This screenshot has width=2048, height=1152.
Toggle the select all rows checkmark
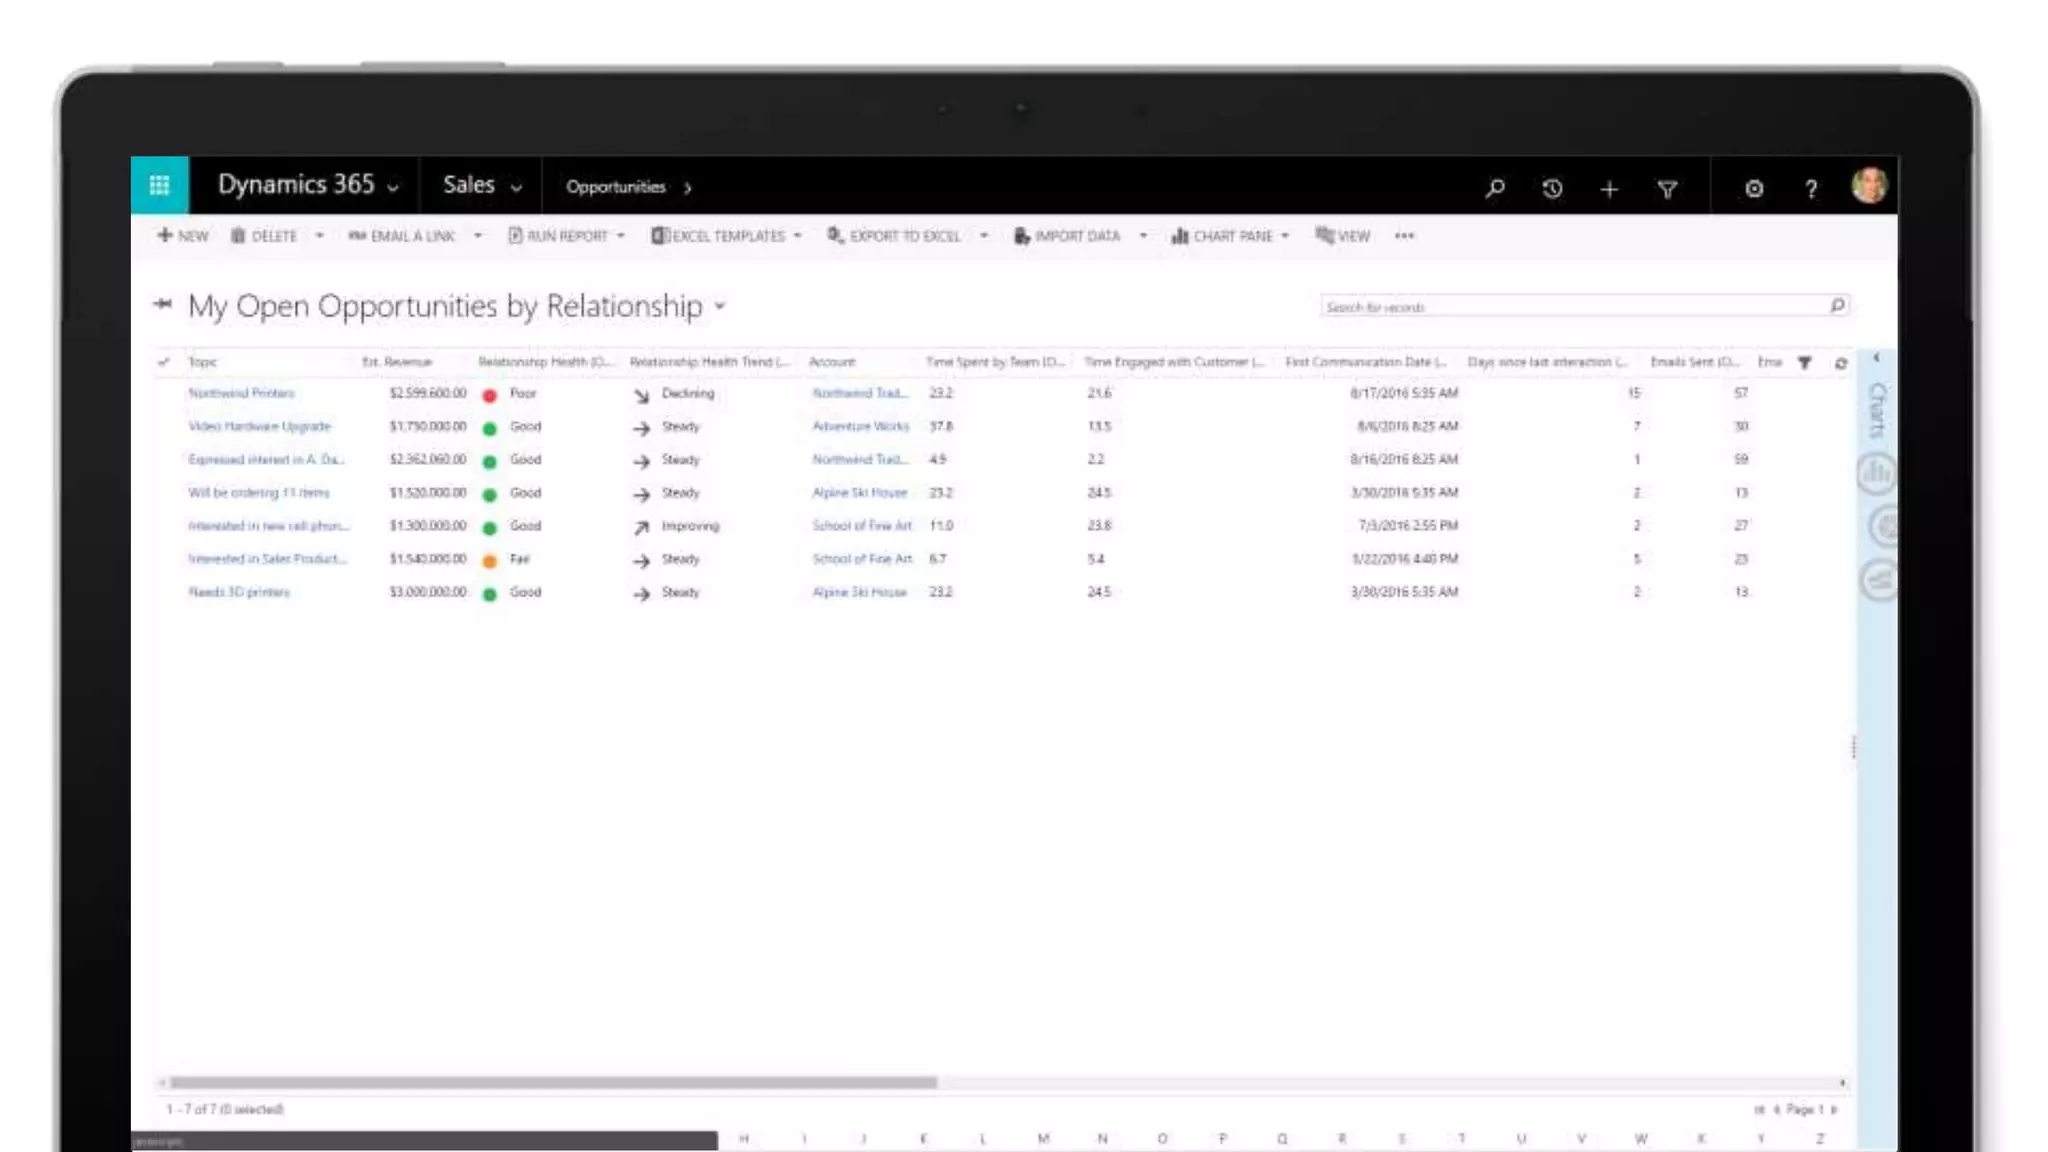pyautogui.click(x=164, y=362)
